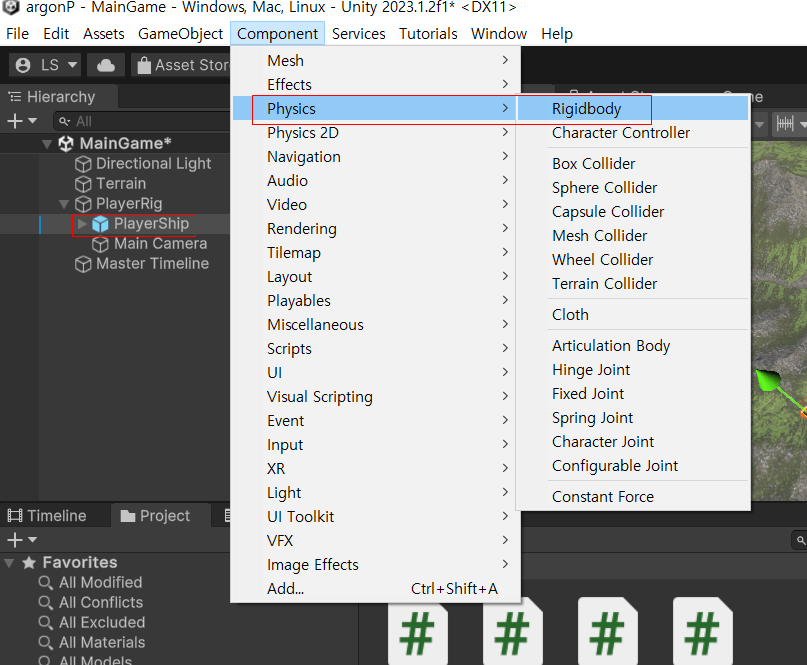
Task: Add a Configurable Joint component
Action: tap(633, 466)
